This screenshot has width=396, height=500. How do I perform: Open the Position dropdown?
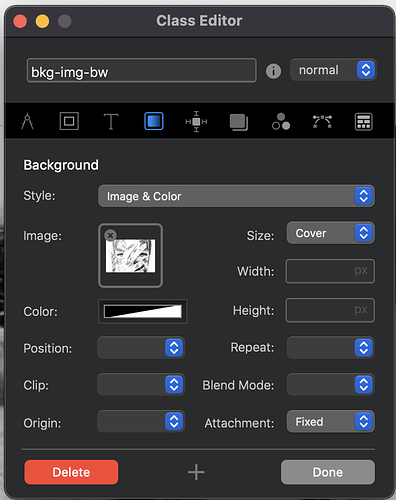pyautogui.click(x=141, y=348)
